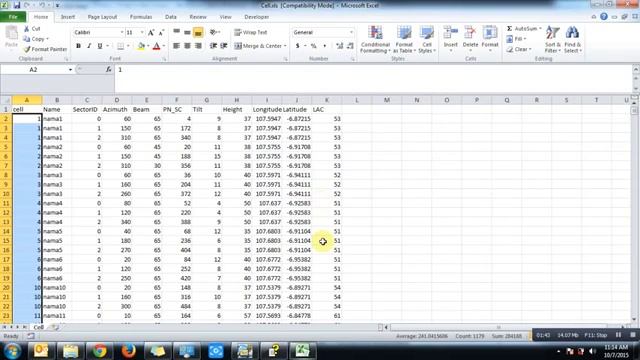Align text to the left
The image size is (640, 360).
click(x=176, y=46)
